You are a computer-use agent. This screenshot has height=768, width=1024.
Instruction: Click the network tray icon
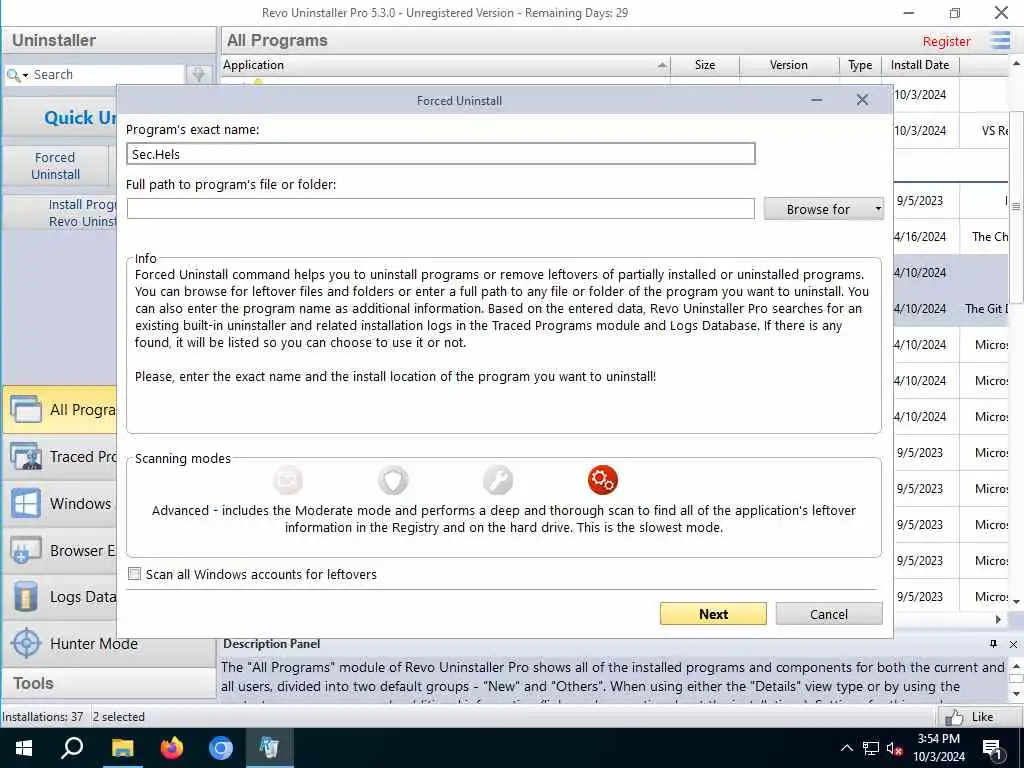(x=871, y=748)
